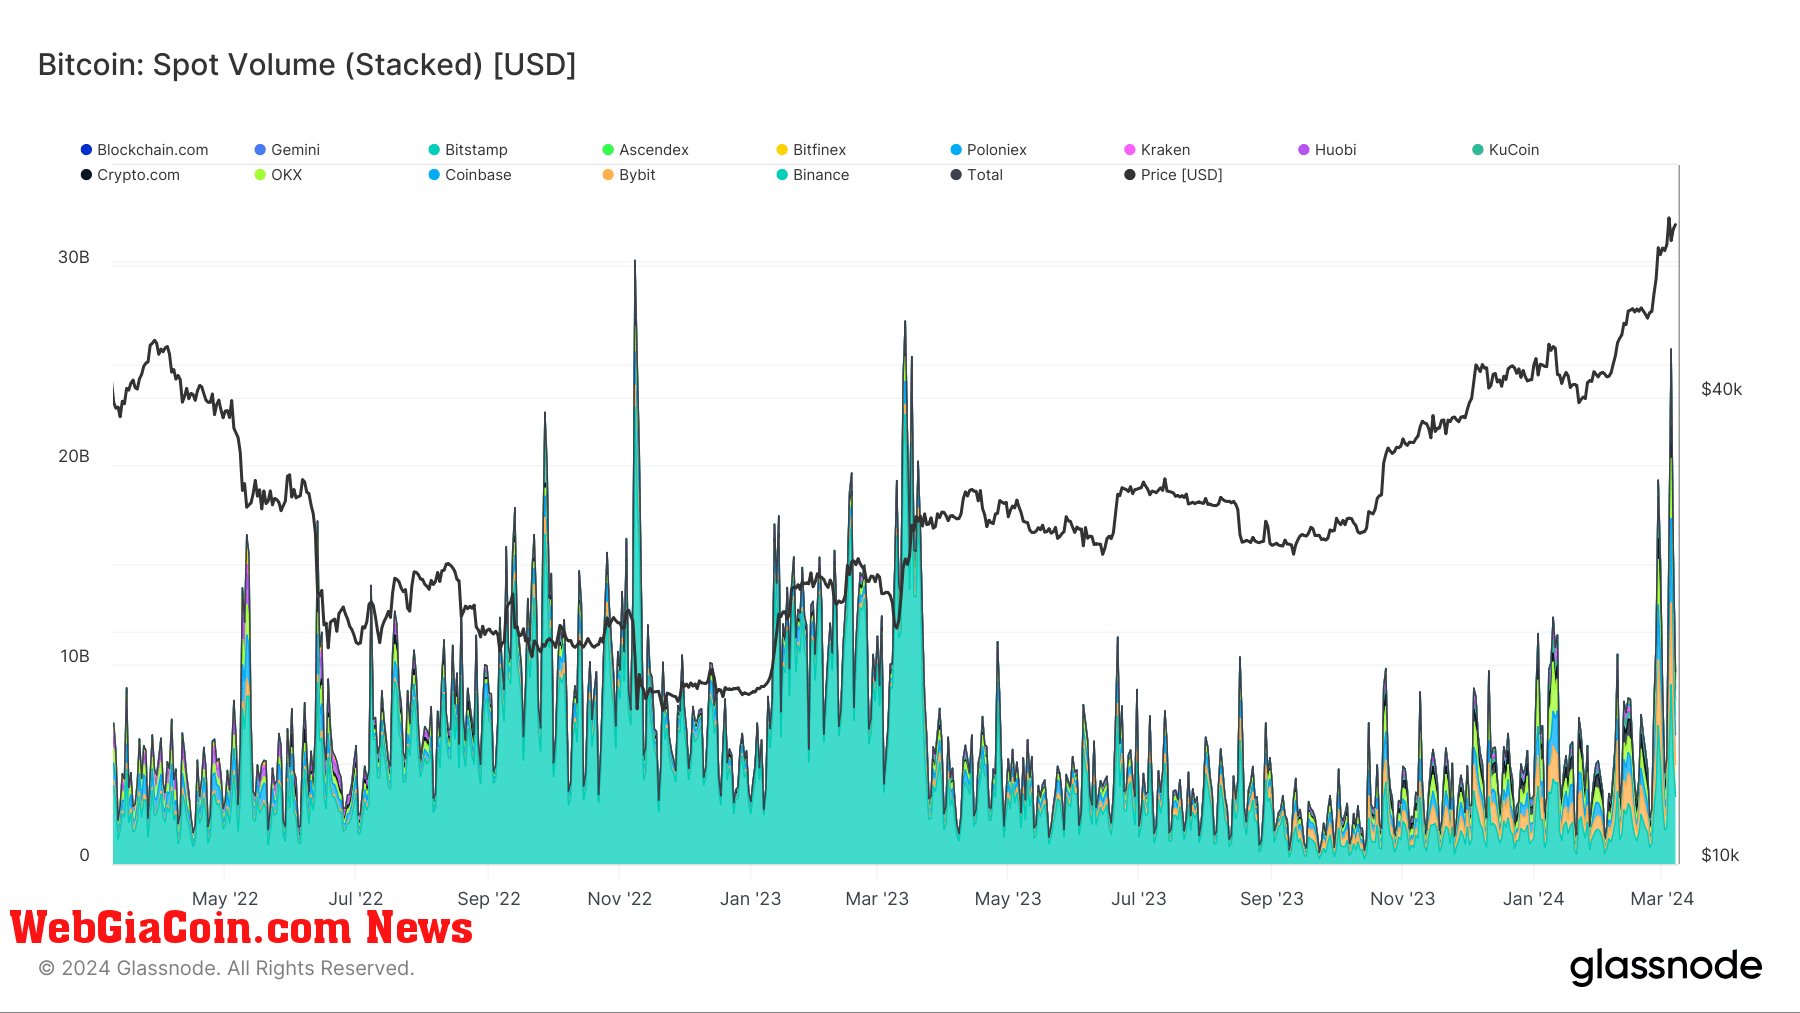Image resolution: width=1800 pixels, height=1013 pixels.
Task: Click the Nov '23 x-axis label
Action: pos(1403,899)
